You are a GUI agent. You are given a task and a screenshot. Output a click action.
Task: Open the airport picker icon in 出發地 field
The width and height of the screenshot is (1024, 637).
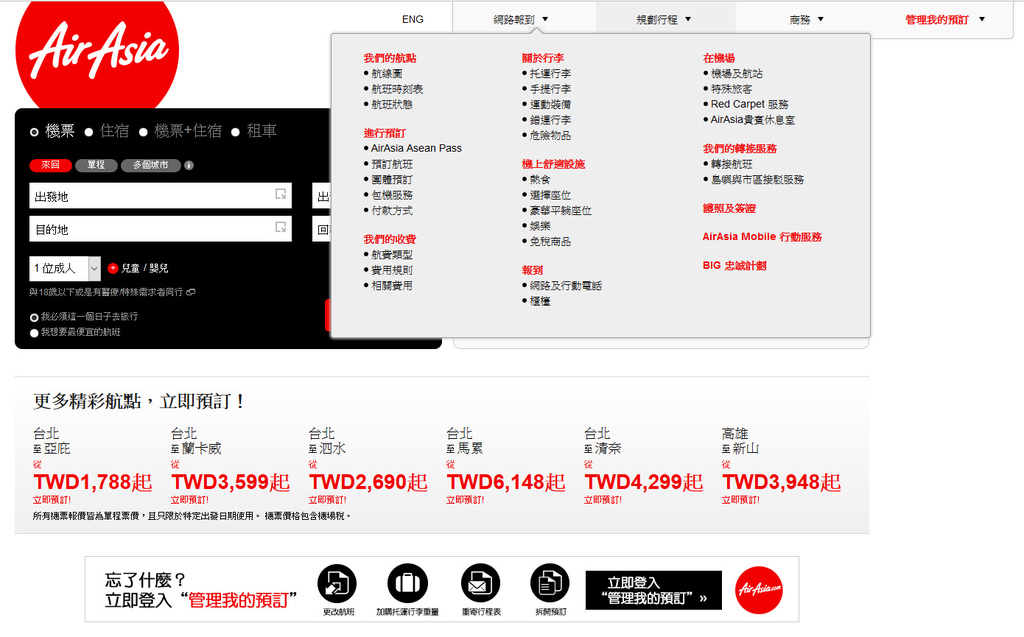tap(281, 194)
